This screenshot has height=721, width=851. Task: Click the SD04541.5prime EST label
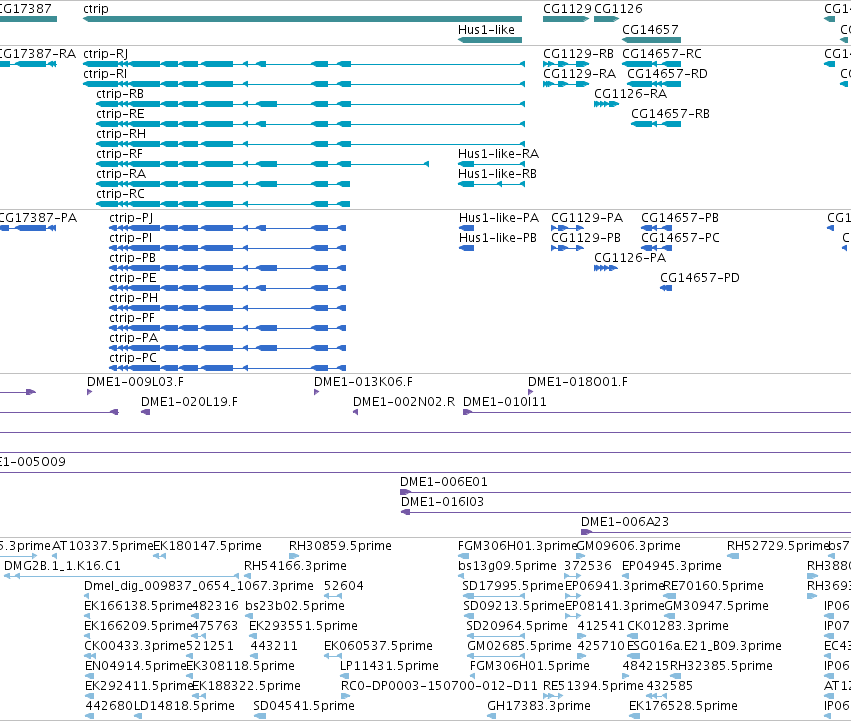point(304,707)
